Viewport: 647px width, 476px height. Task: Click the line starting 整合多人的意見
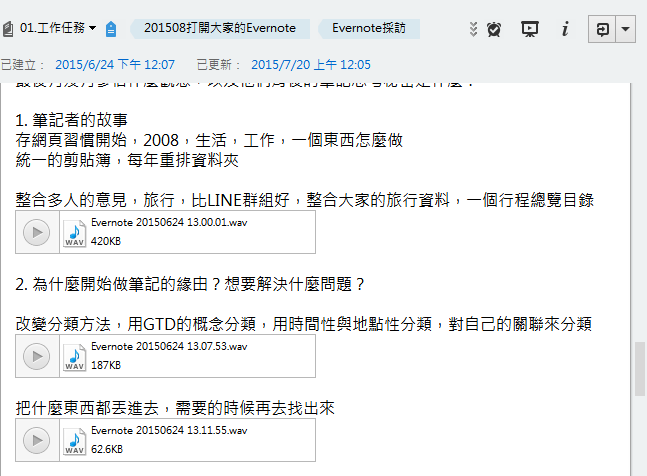[305, 200]
